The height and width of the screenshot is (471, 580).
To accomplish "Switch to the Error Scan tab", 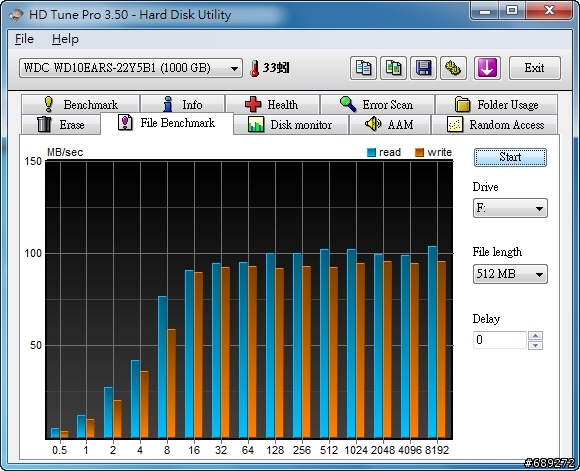I will pos(377,104).
